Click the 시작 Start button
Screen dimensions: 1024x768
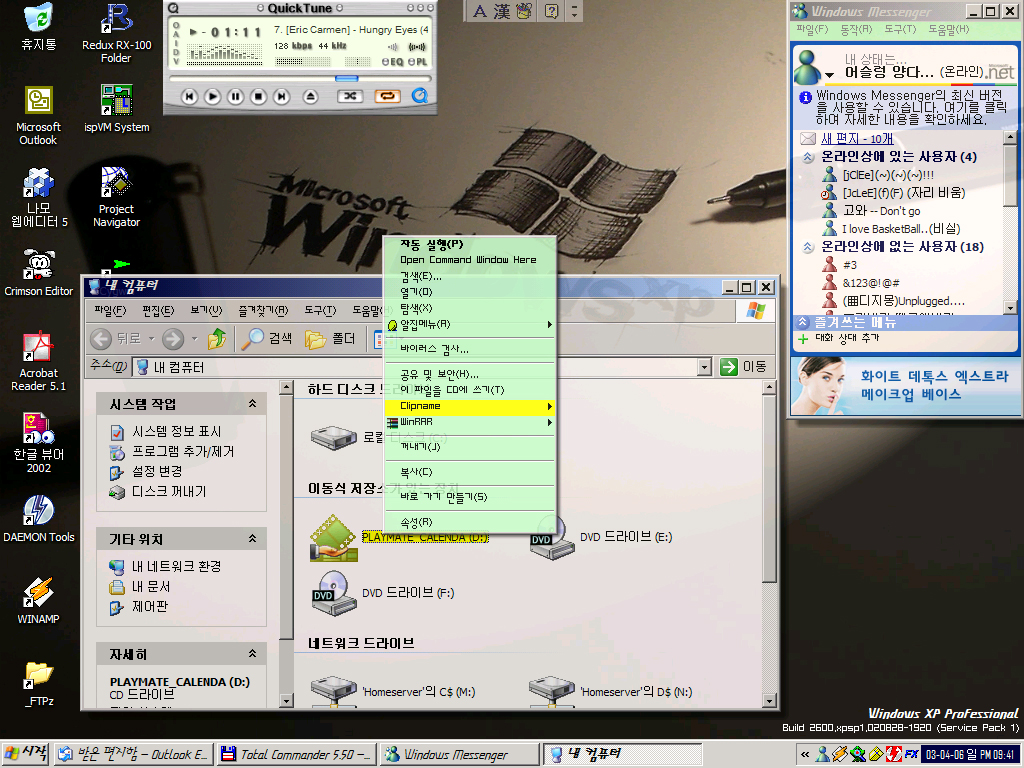25,754
